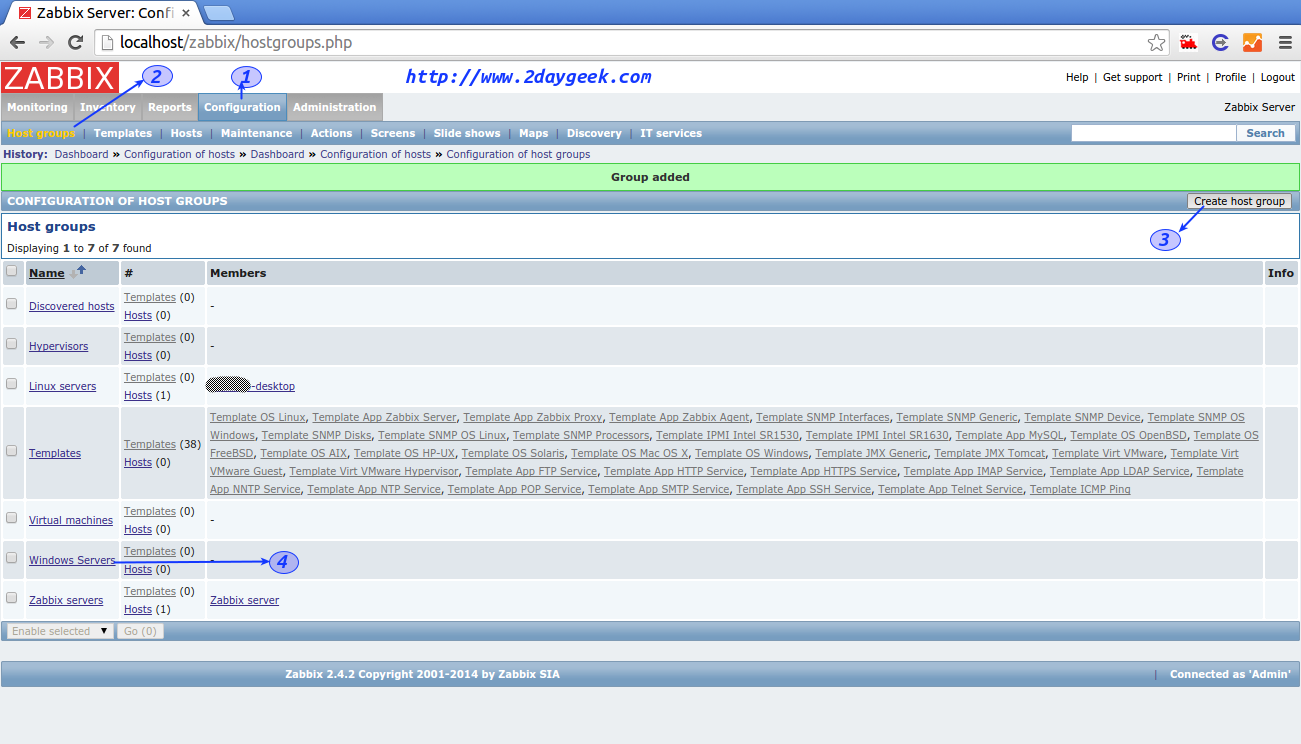Click the blue circular extension icon
Viewport: 1301px width, 744px height.
coord(1220,42)
